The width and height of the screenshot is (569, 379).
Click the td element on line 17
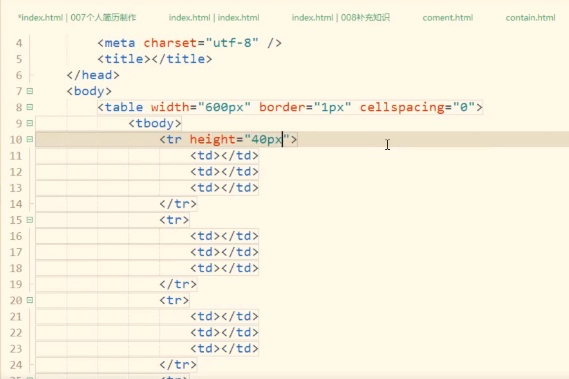[224, 252]
